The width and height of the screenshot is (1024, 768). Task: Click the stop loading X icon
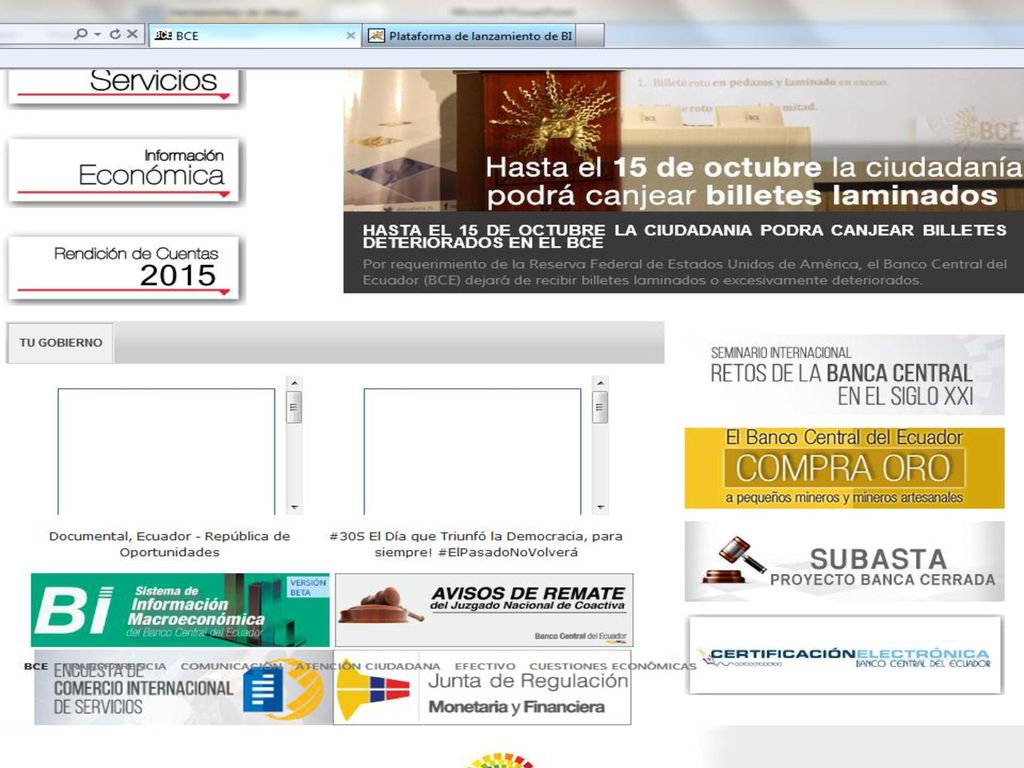click(x=132, y=34)
